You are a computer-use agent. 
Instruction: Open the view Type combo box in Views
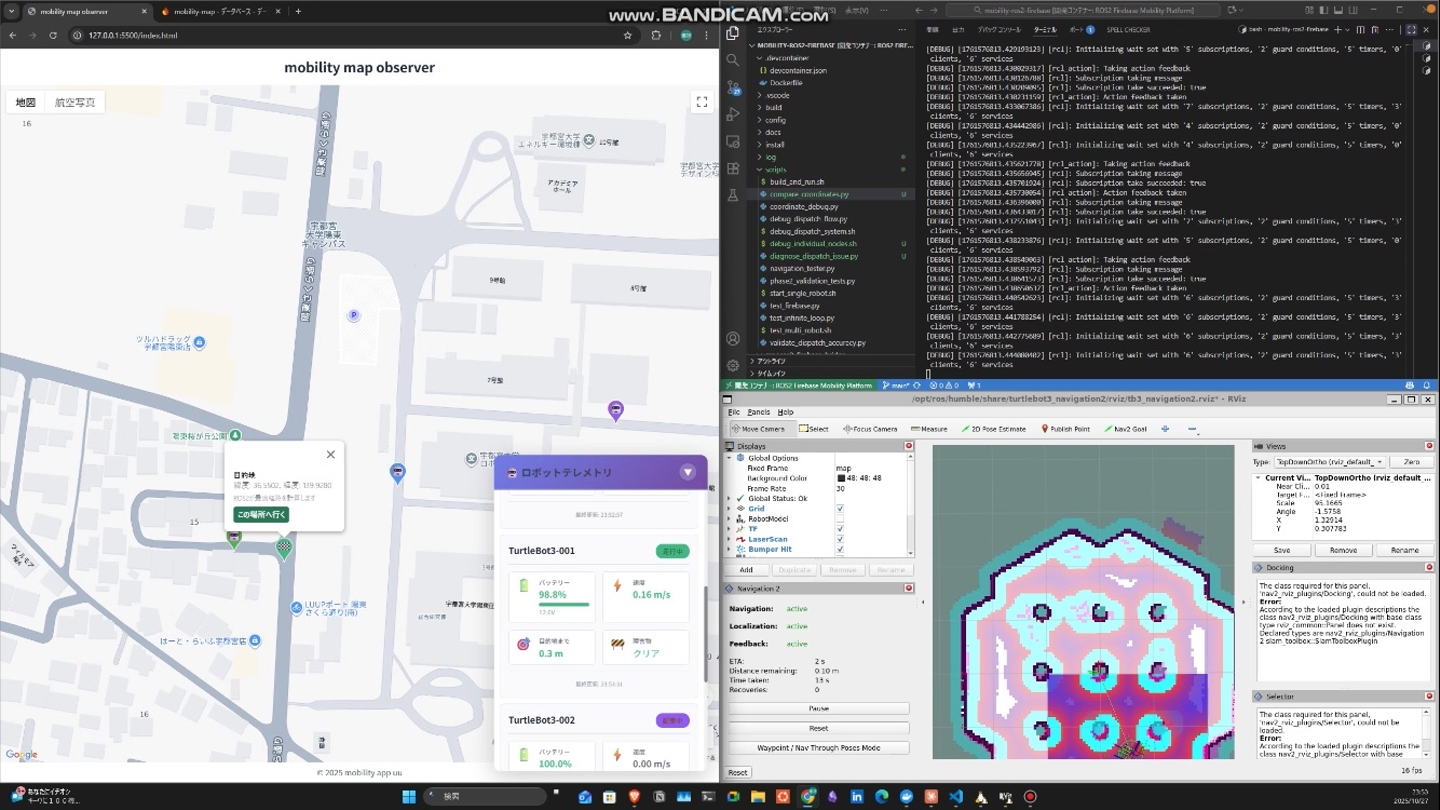point(1329,462)
